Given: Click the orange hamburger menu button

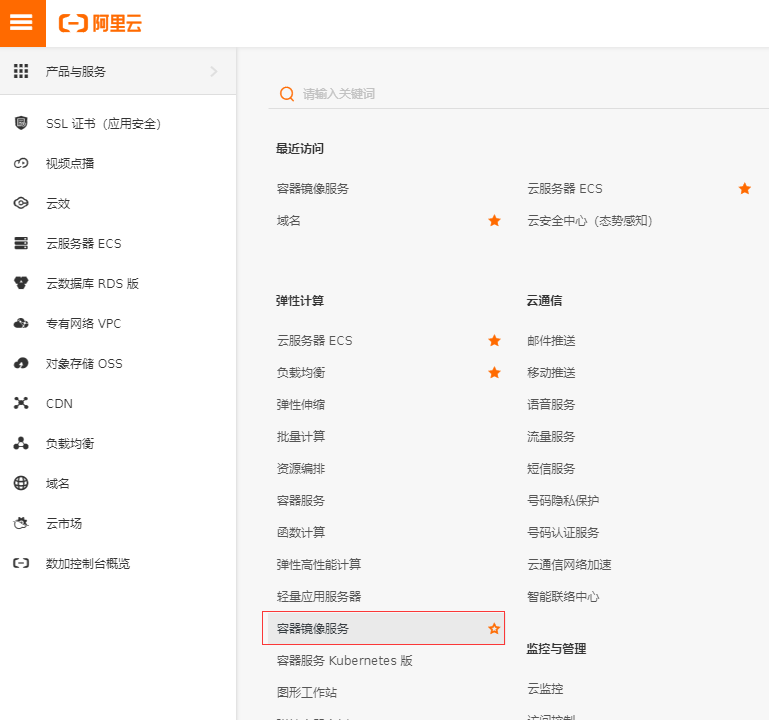Looking at the screenshot, I should (x=23, y=23).
